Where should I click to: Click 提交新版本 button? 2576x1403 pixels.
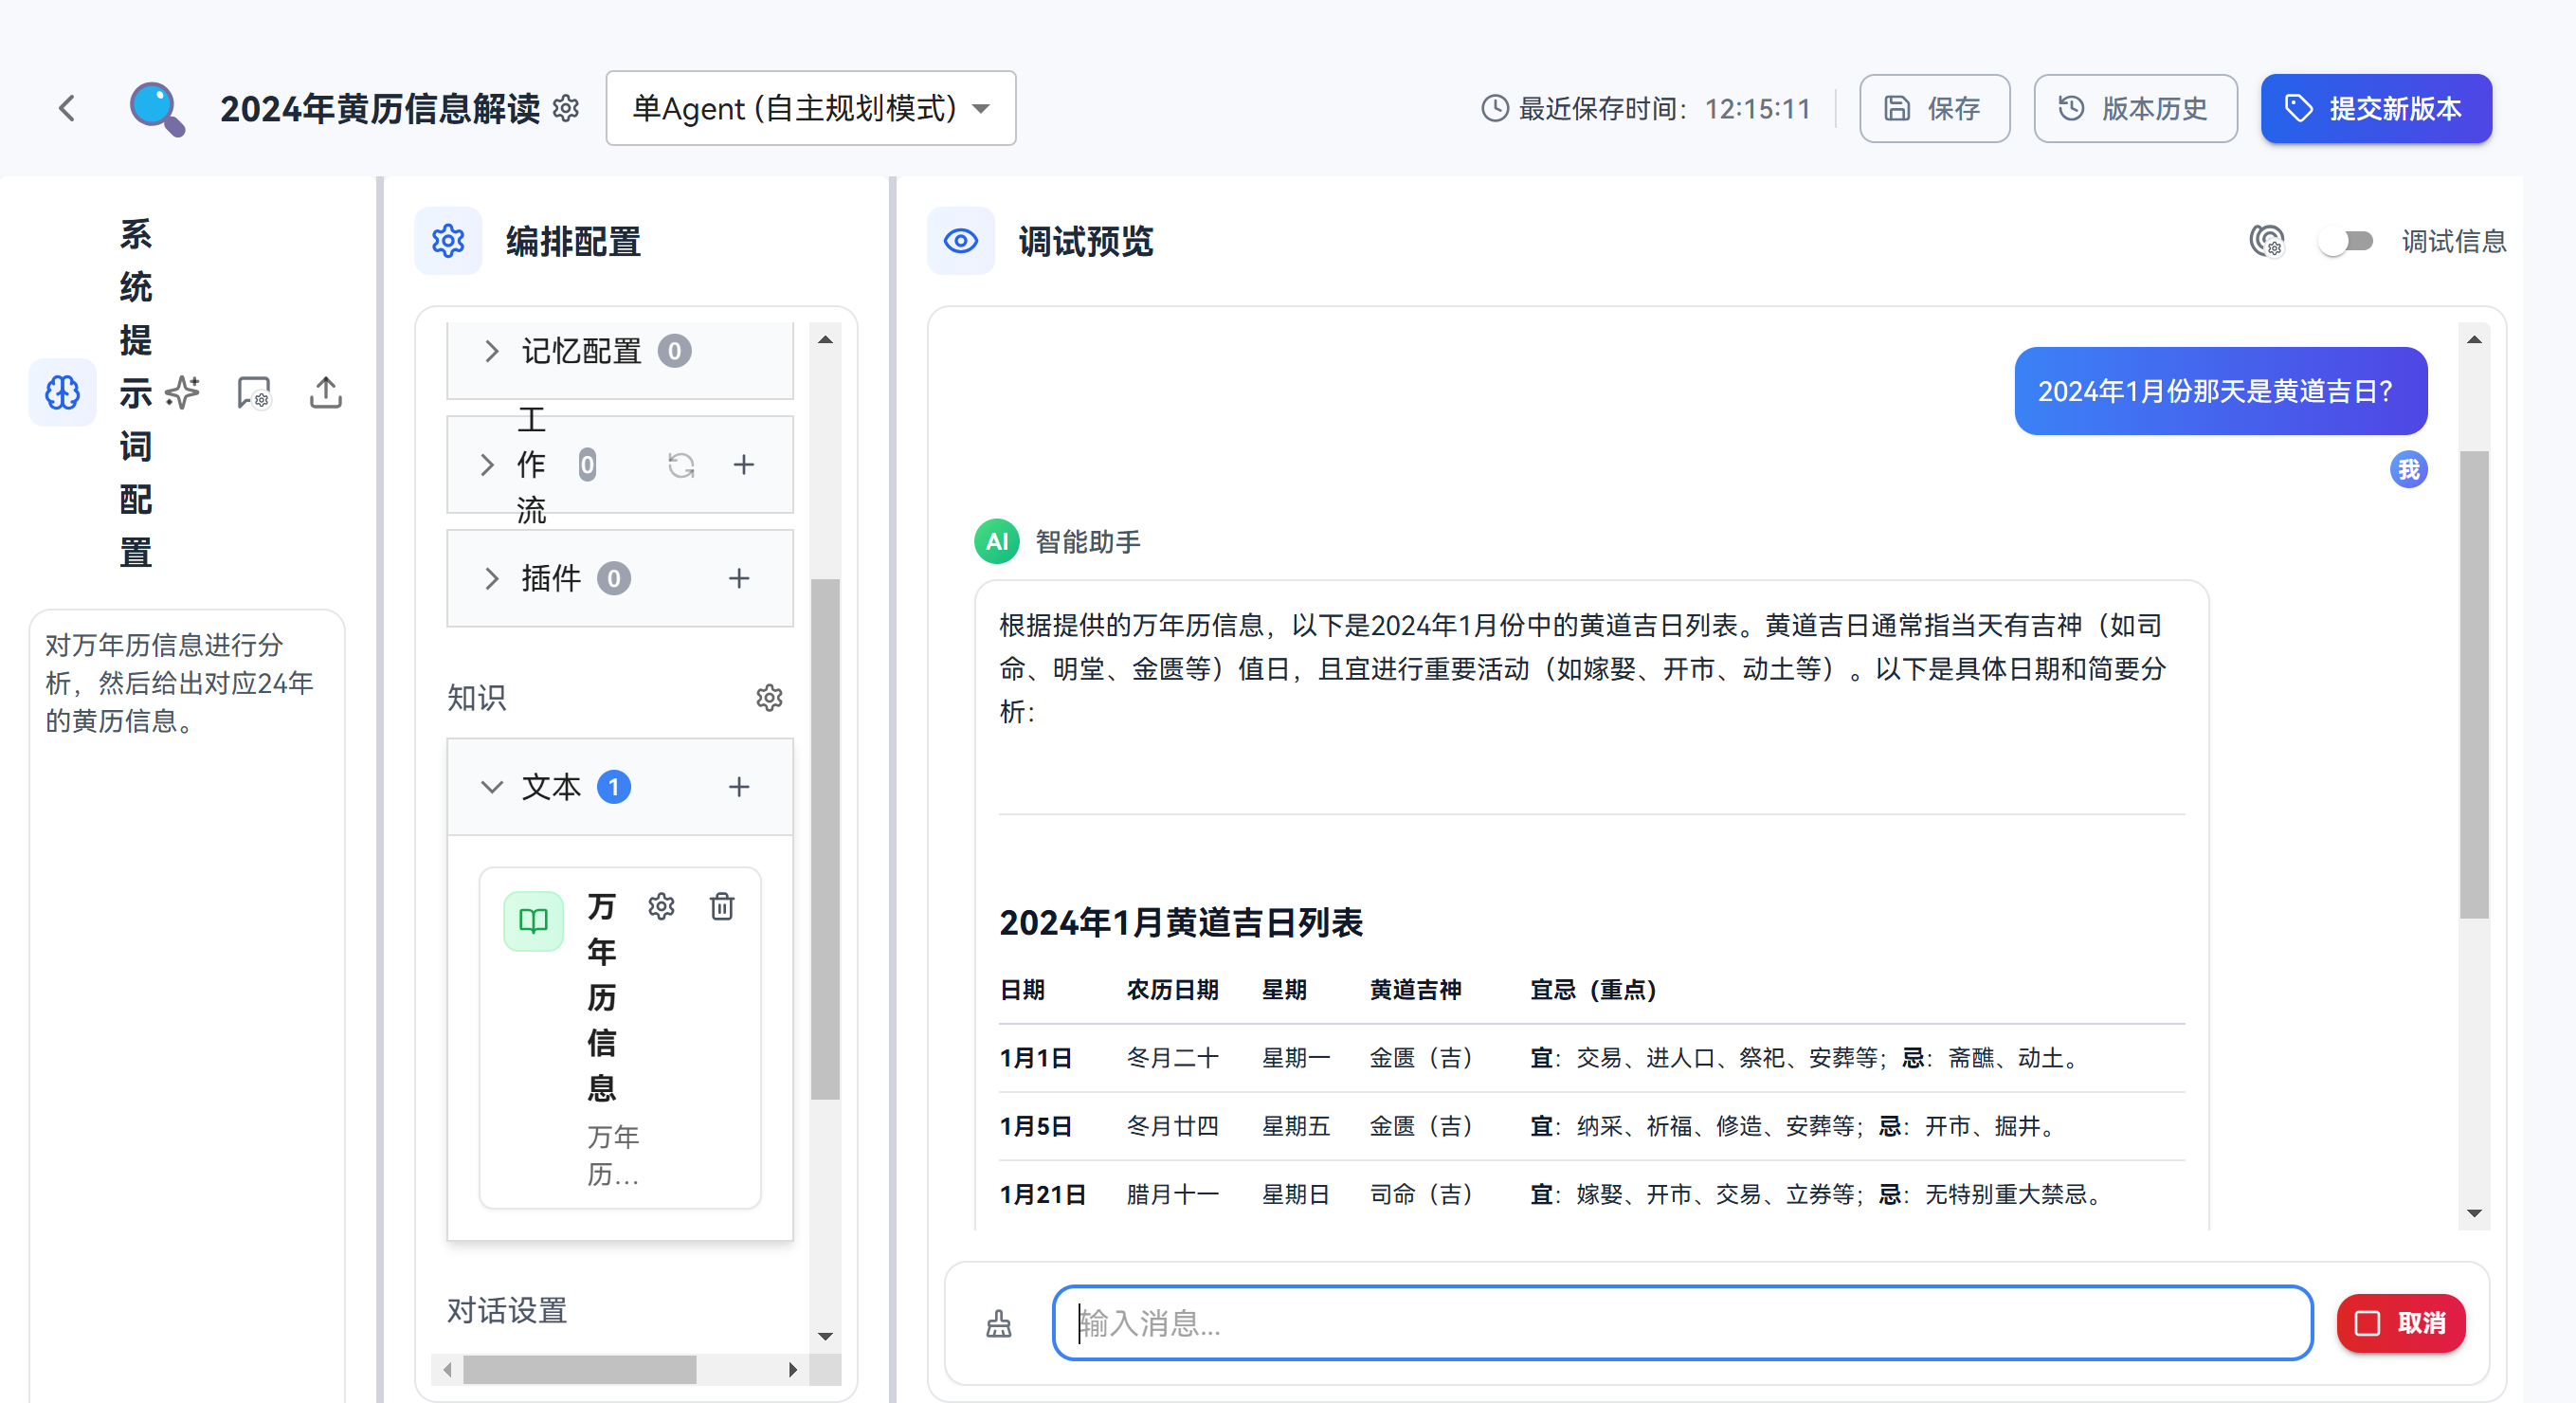pyautogui.click(x=2375, y=108)
